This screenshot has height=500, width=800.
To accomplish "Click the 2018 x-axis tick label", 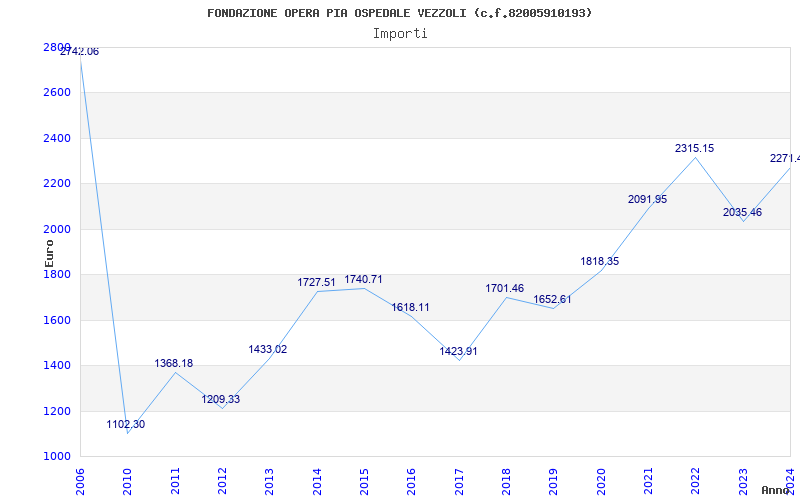I will [x=506, y=482].
